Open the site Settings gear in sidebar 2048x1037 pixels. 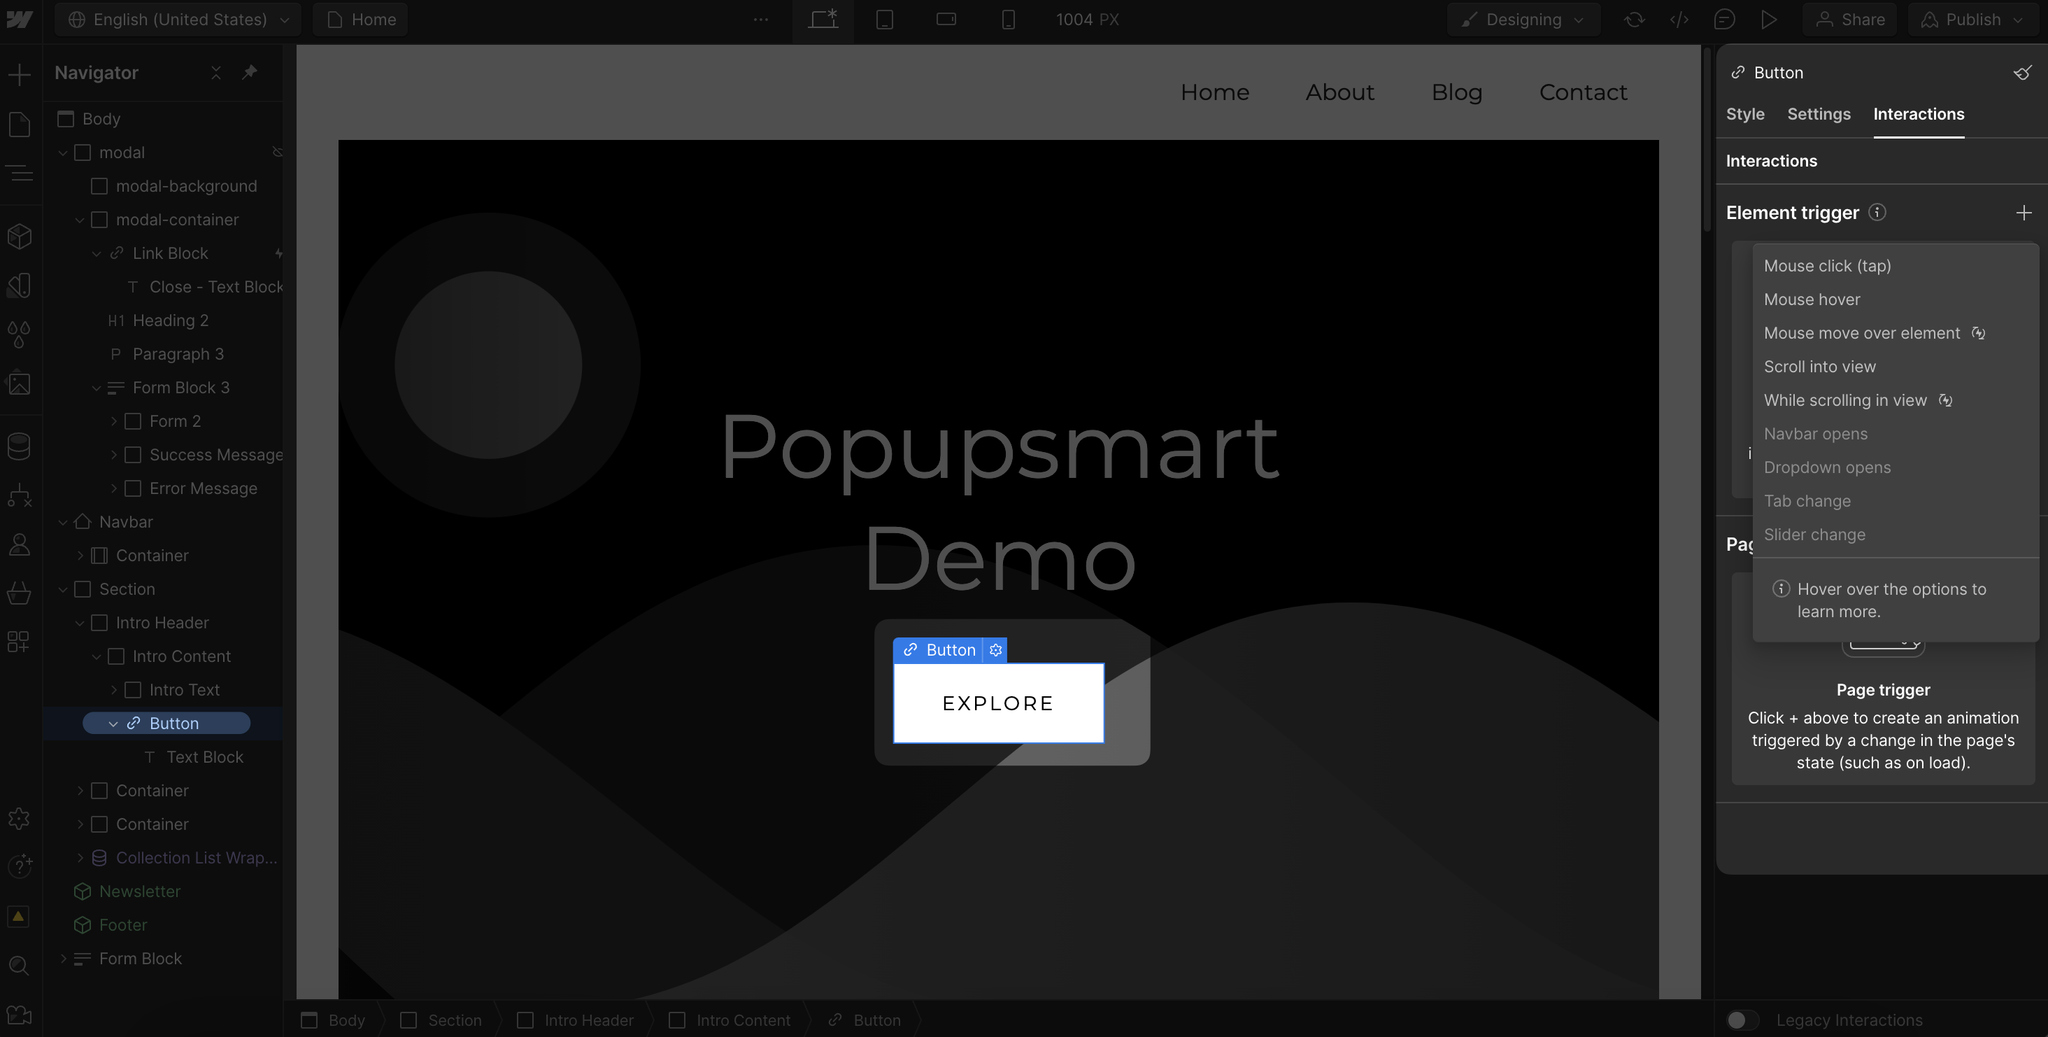click(x=19, y=819)
